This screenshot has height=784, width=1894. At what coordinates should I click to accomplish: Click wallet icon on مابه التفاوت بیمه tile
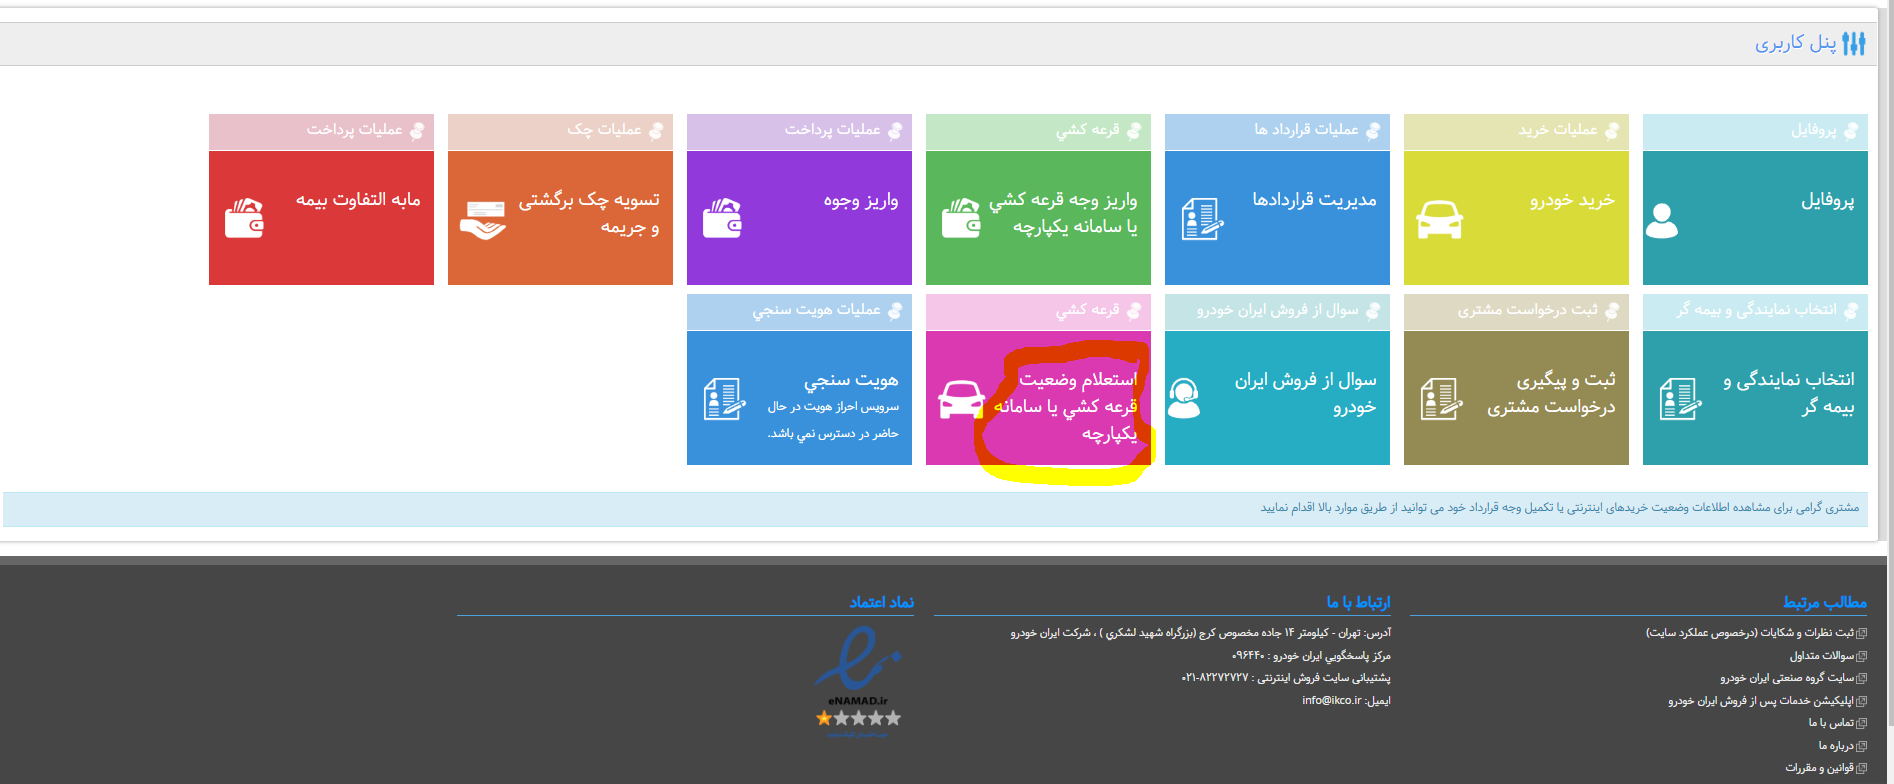(x=244, y=218)
